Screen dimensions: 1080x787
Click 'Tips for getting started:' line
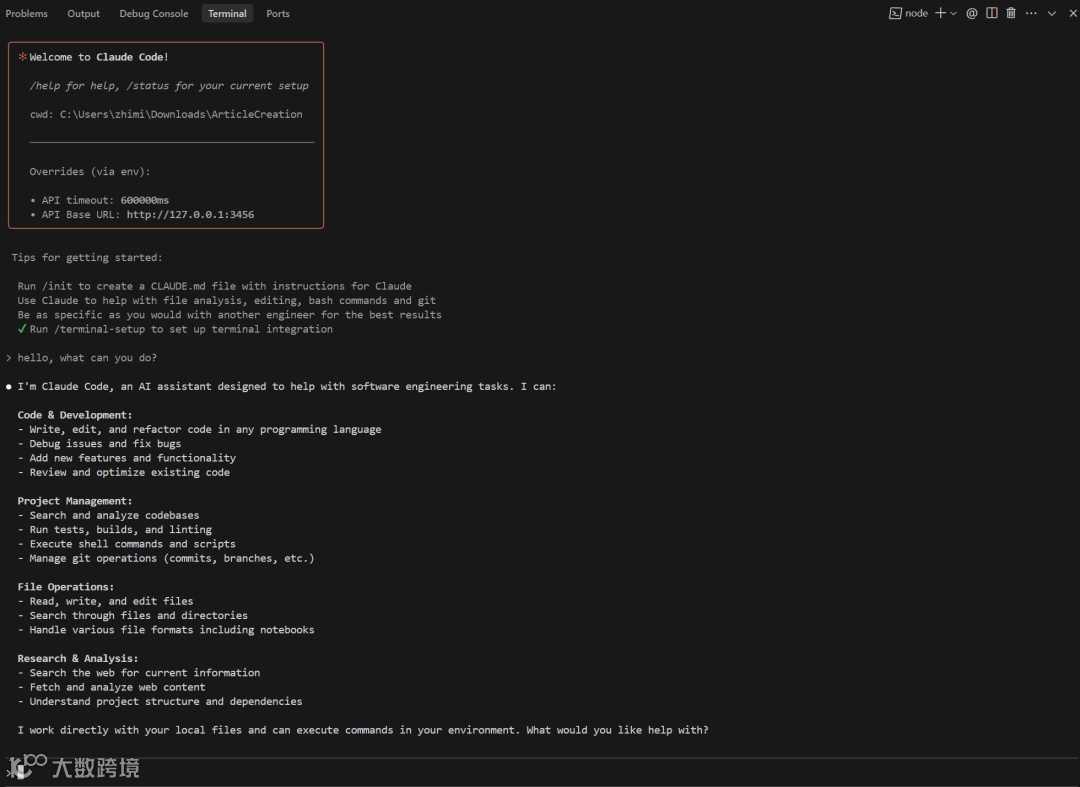pos(87,258)
